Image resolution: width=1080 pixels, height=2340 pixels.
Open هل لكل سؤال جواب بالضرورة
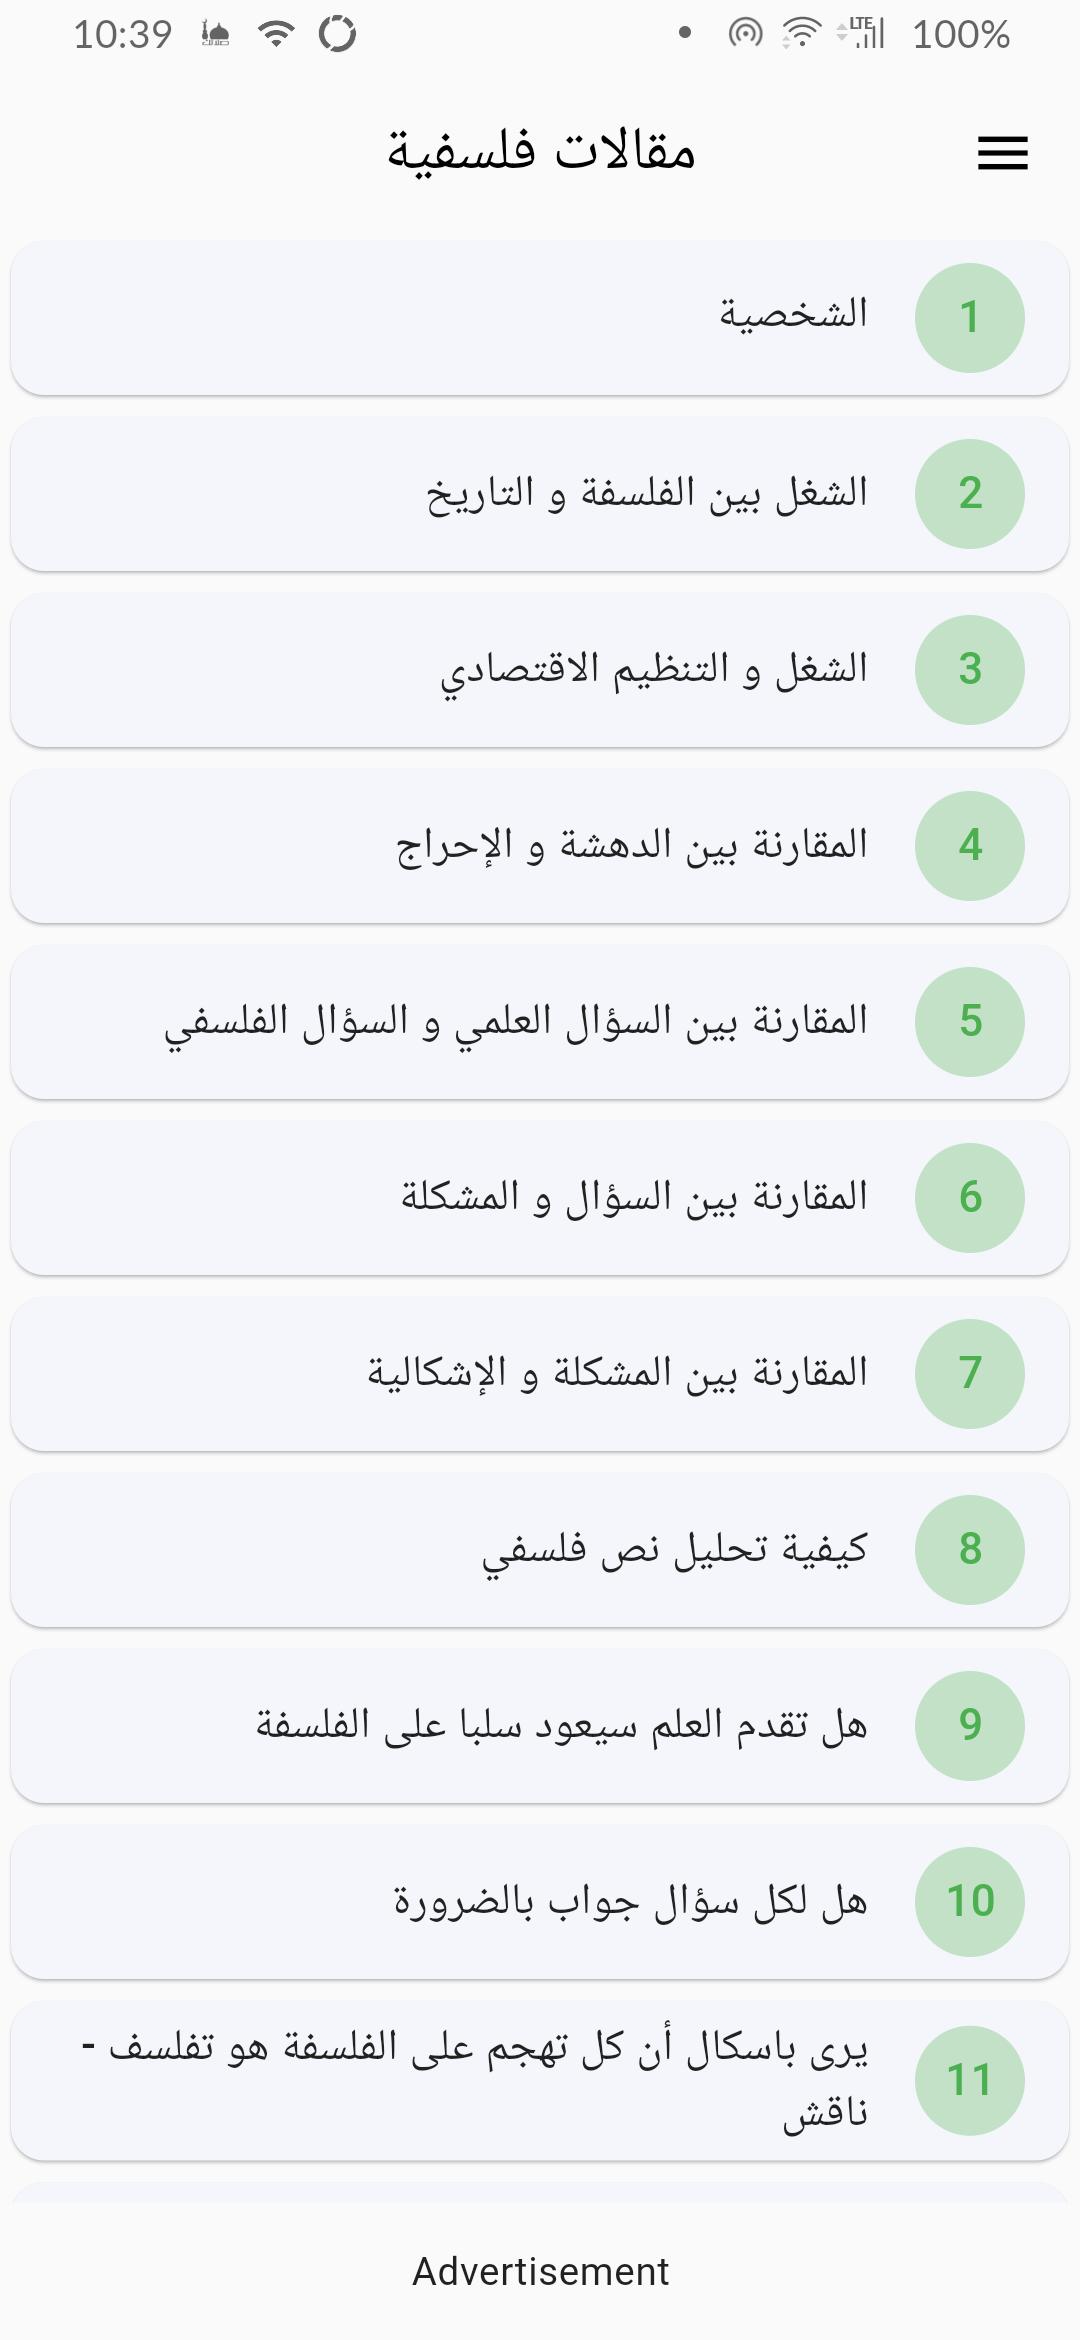click(x=540, y=1902)
